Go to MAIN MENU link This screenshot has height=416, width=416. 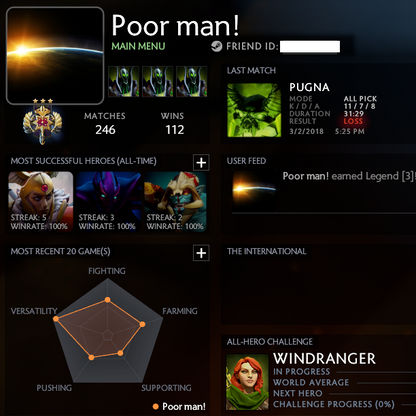(138, 46)
